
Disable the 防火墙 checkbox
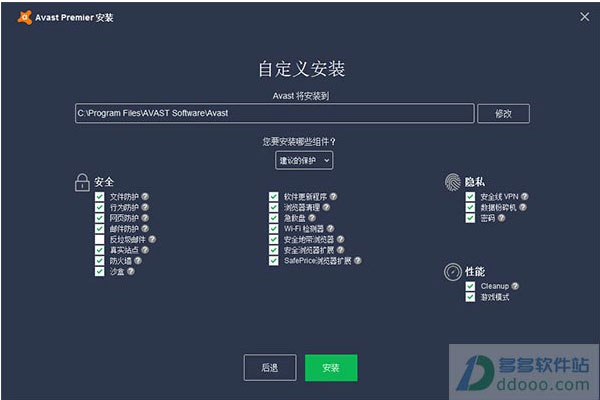point(99,261)
